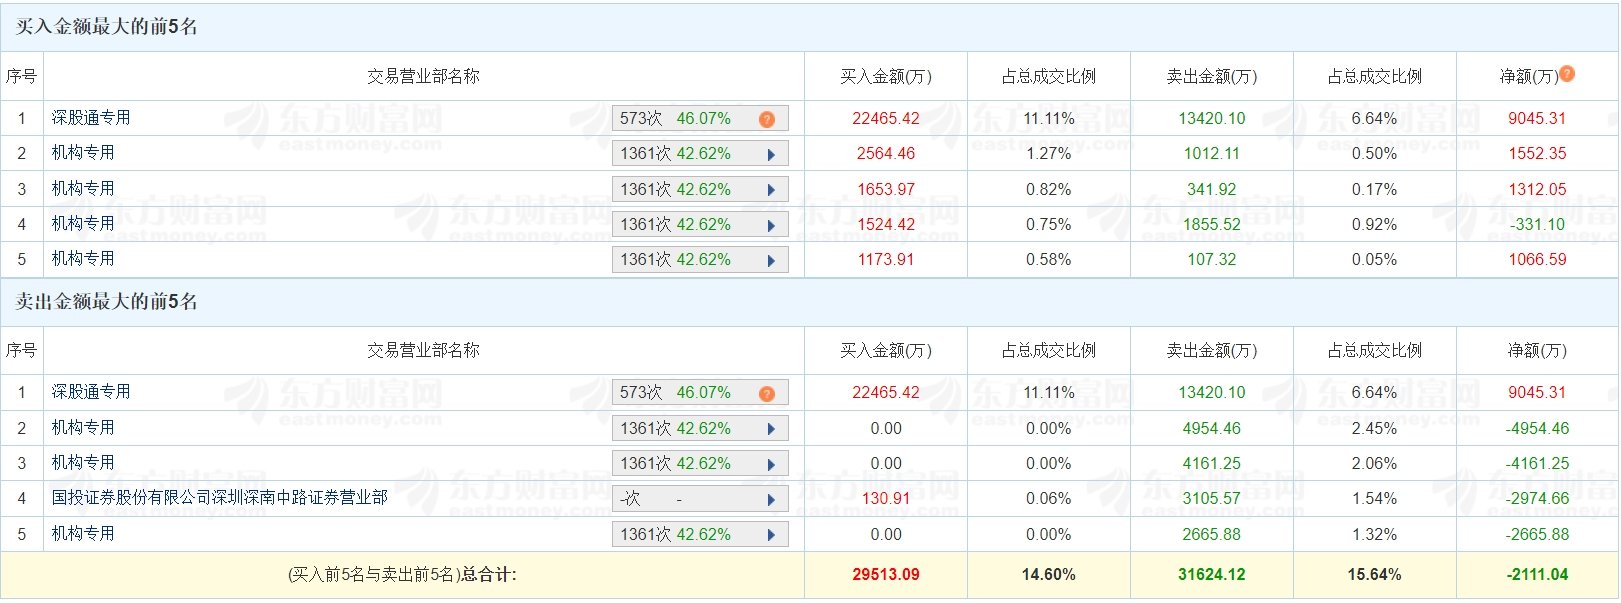Viewport: 1621px width, 603px height.
Task: Expand arrow in buy row with 1653.97
Action: 771,190
